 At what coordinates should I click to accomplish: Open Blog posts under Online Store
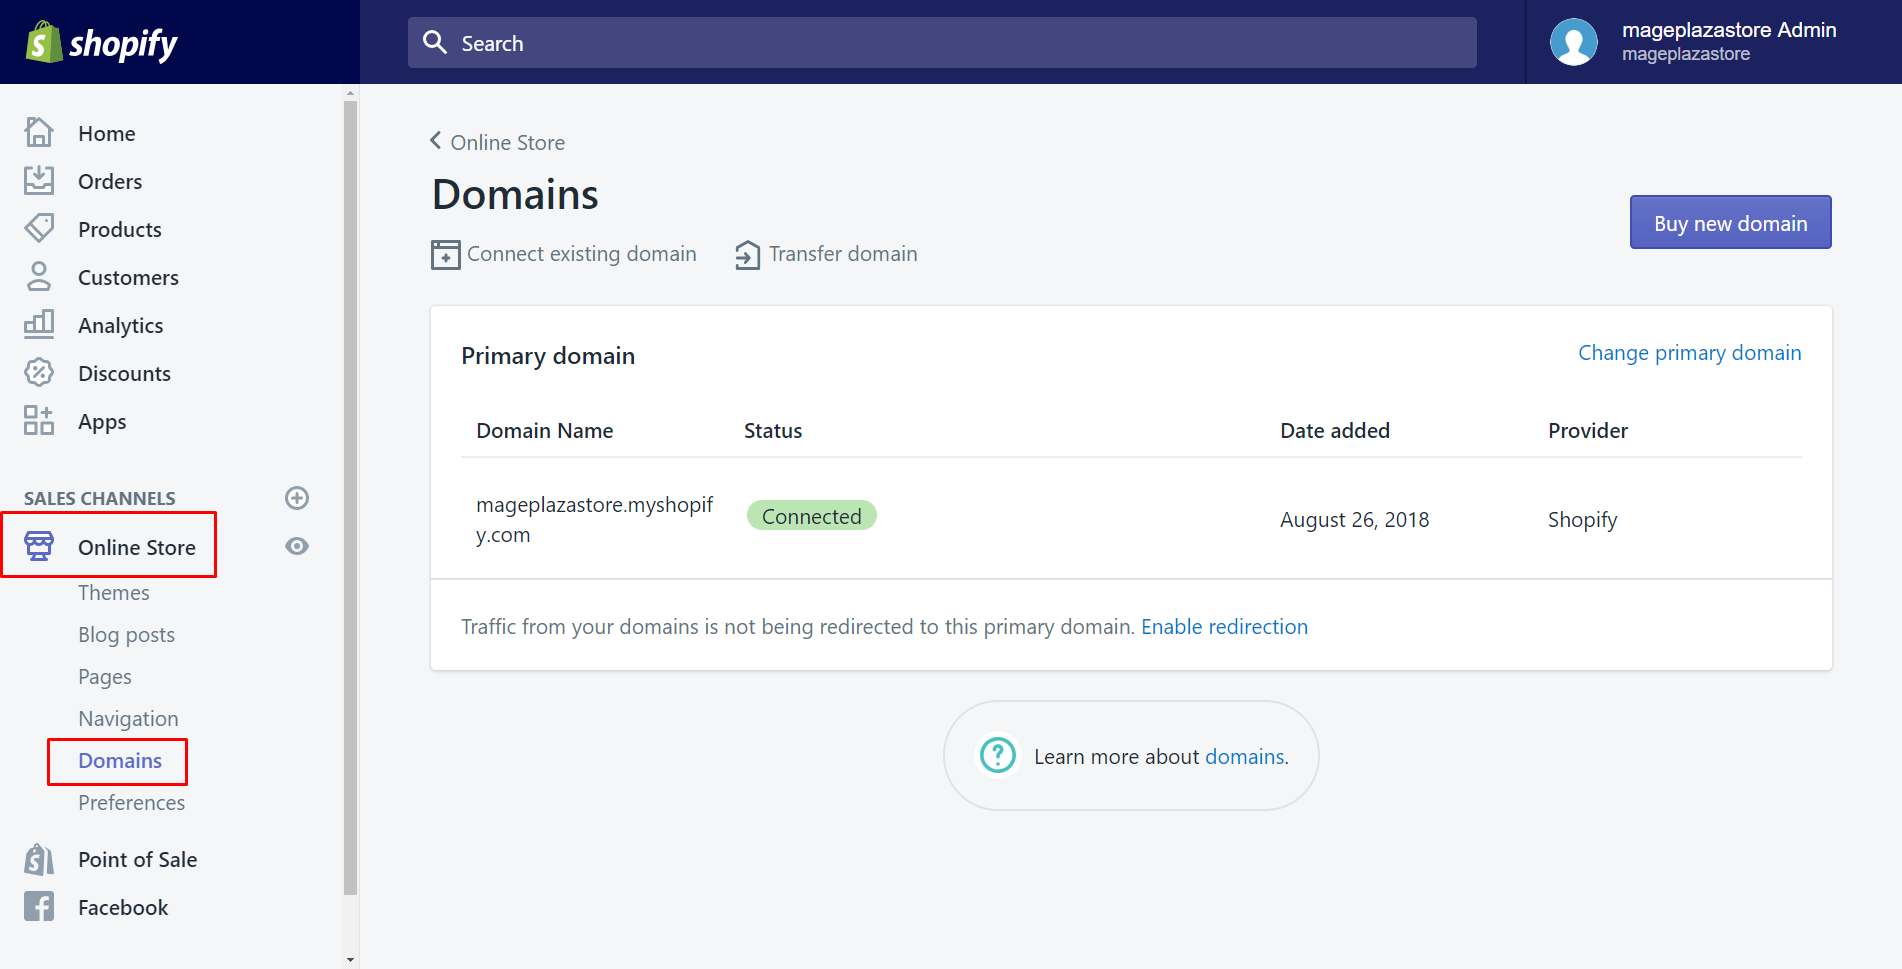coord(126,634)
